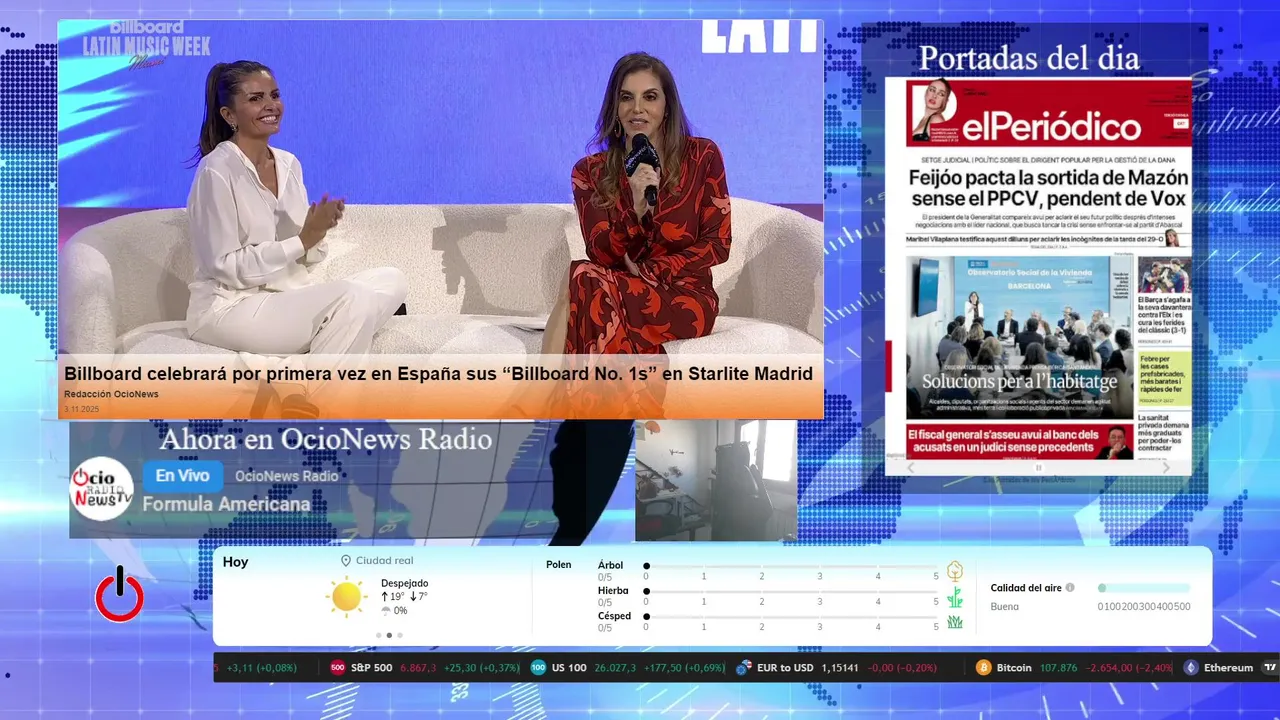Click the Formula Americana program title
Viewport: 1280px width, 720px height.
(226, 504)
